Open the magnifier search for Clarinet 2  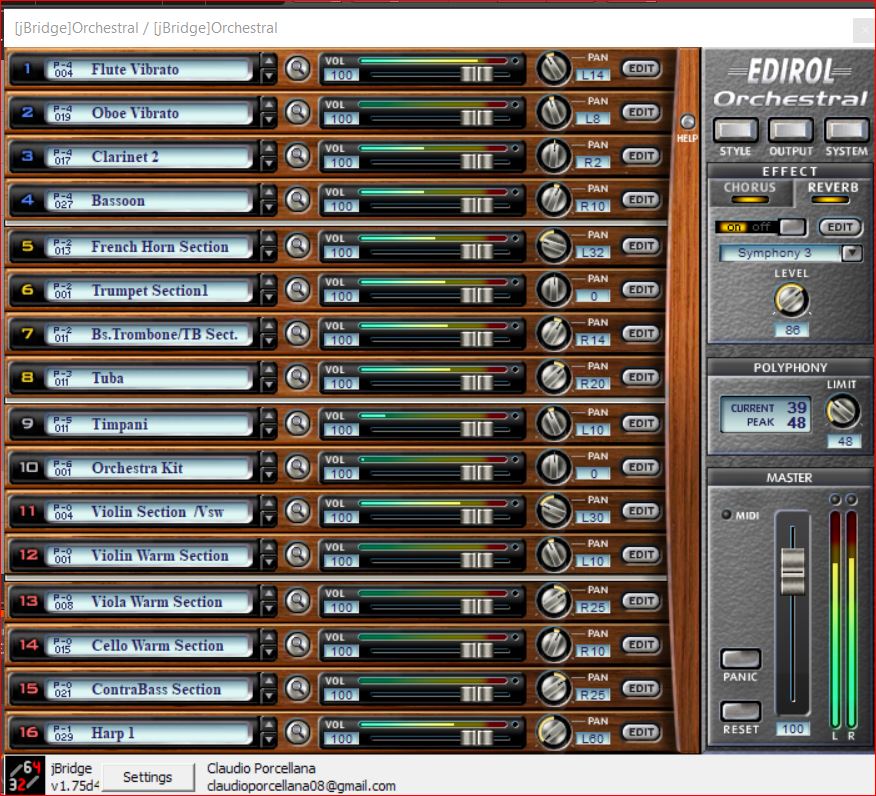298,156
